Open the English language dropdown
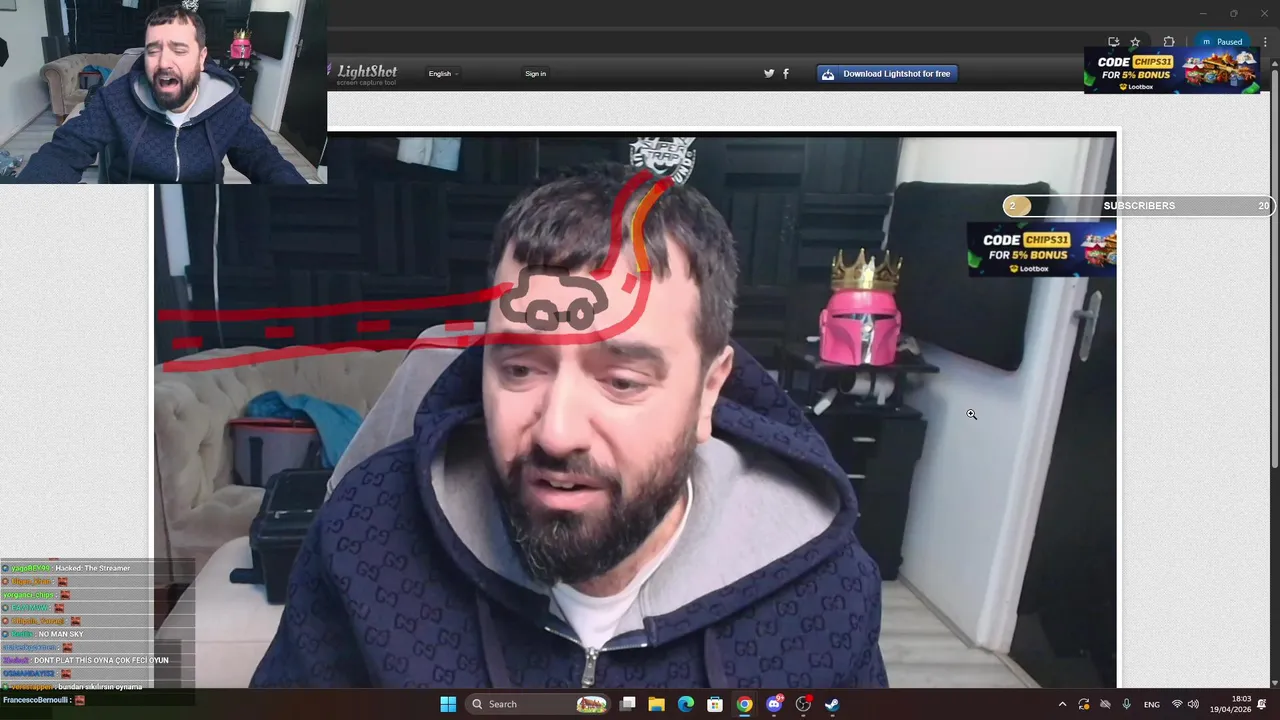This screenshot has width=1280, height=720. coord(443,74)
